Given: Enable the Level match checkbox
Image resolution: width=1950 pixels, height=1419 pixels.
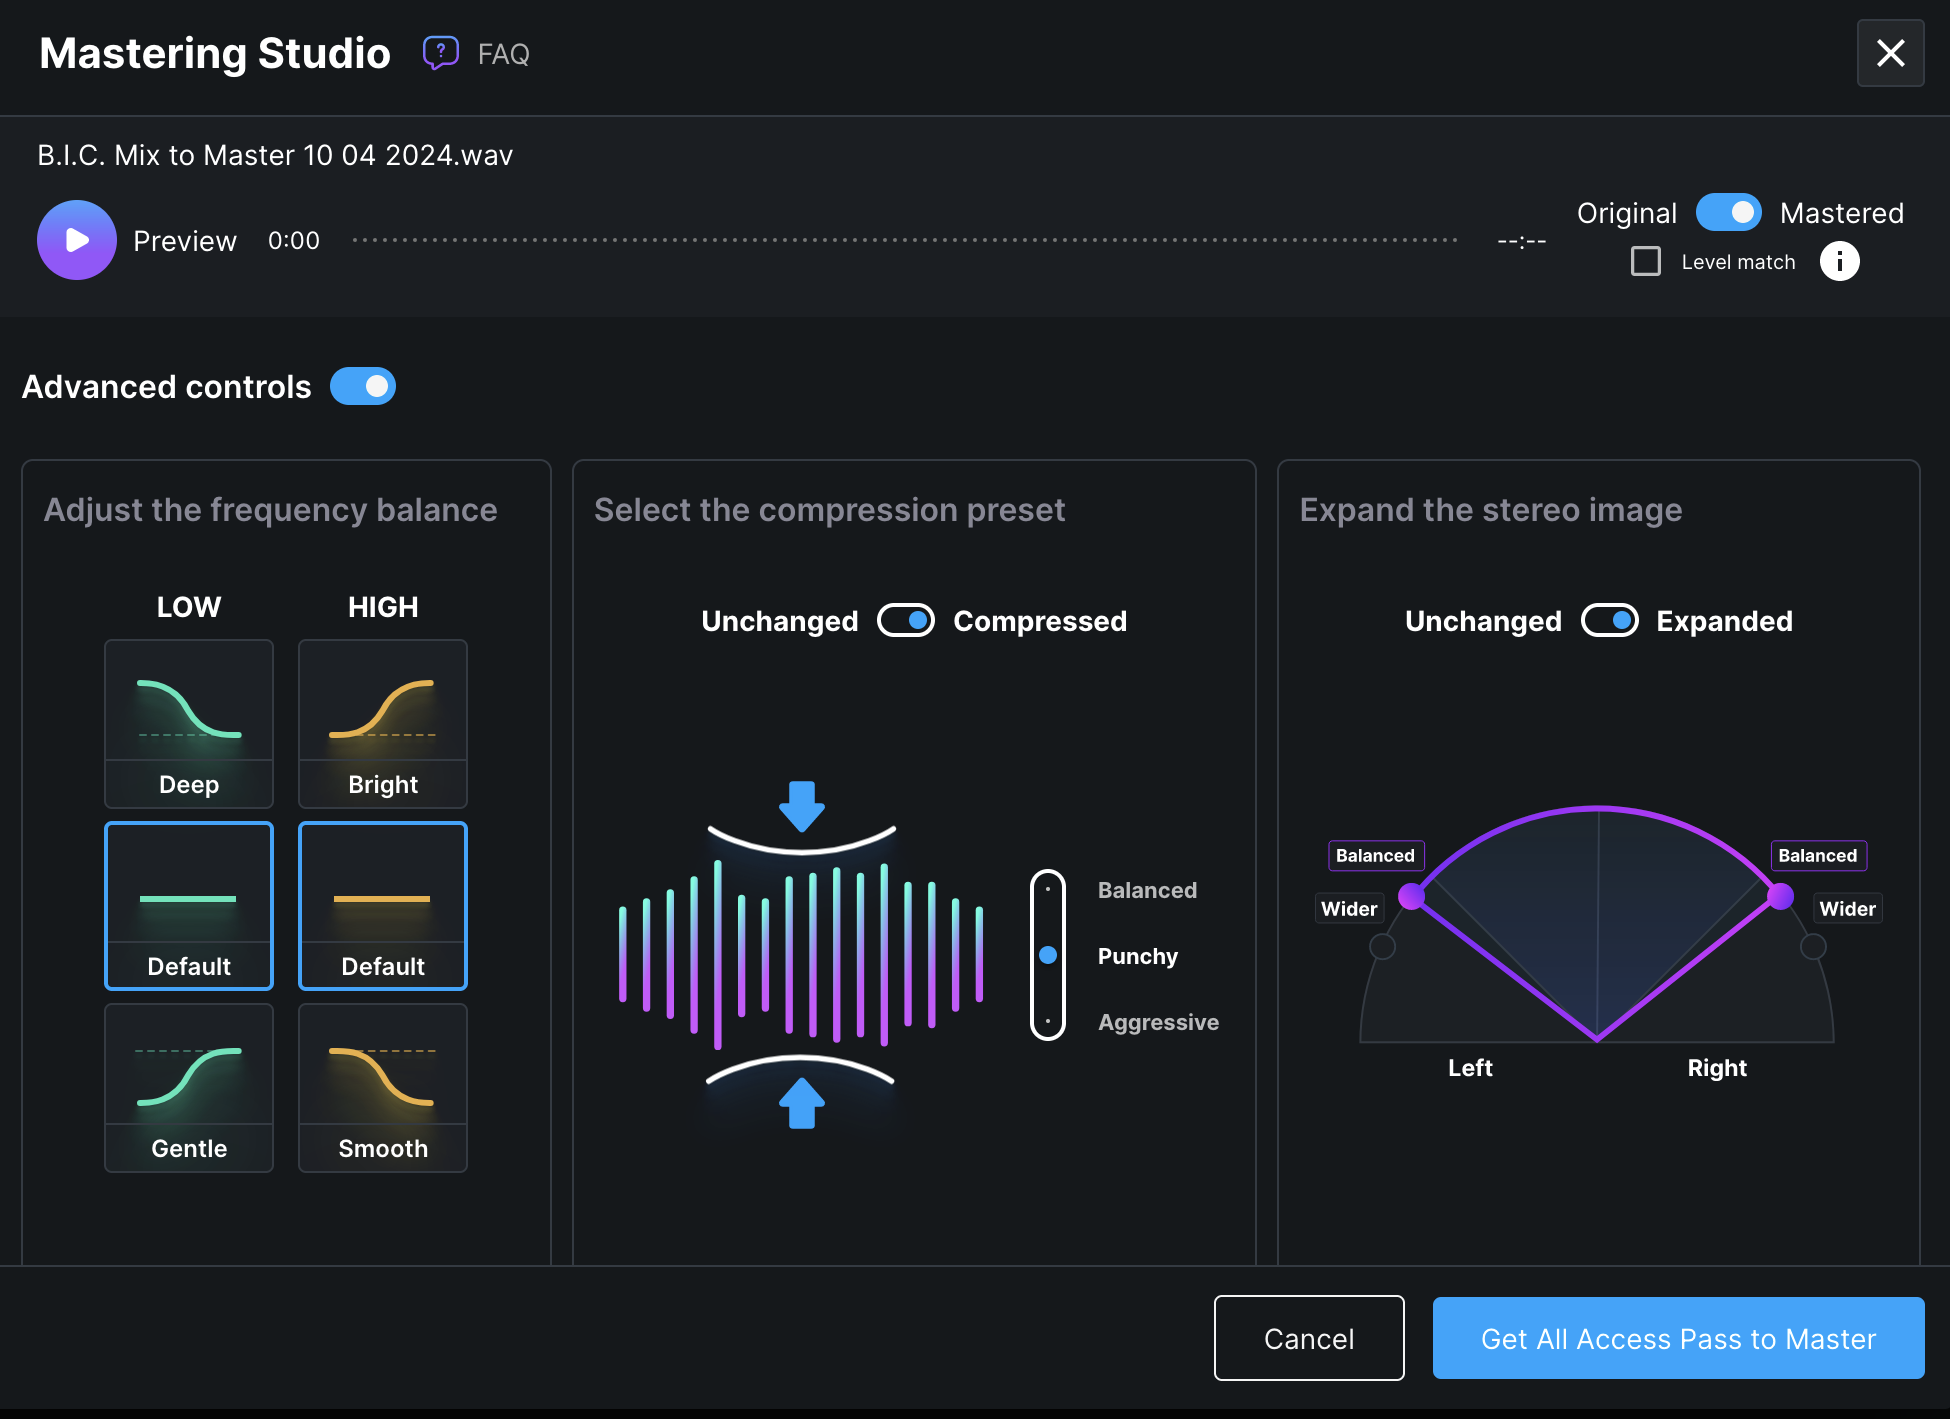Looking at the screenshot, I should pos(1646,262).
